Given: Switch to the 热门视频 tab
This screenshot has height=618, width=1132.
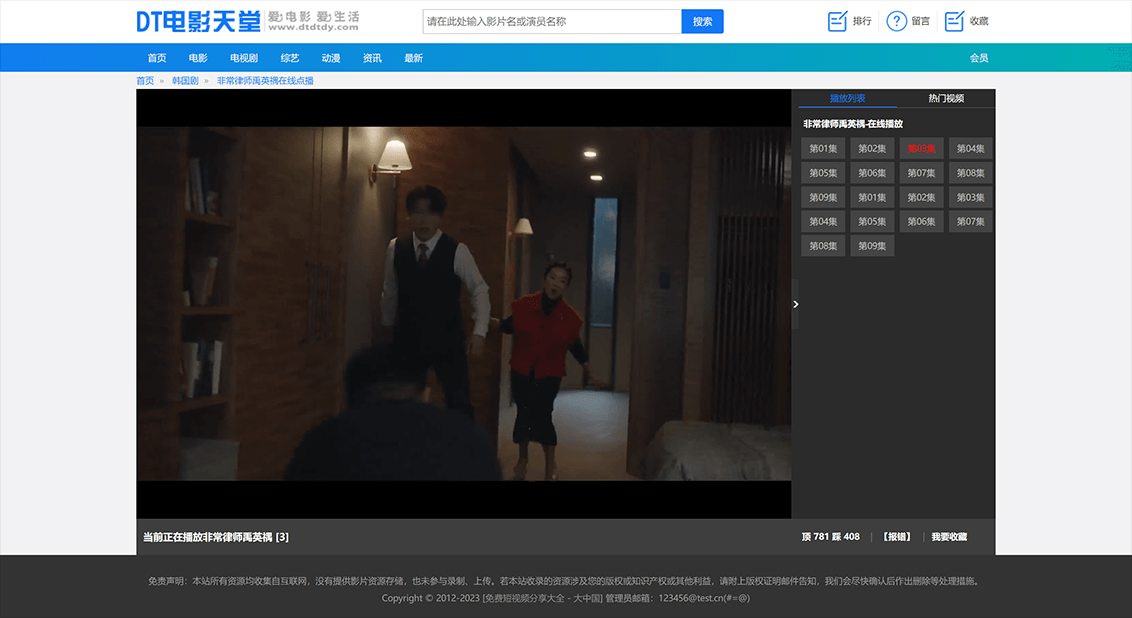Looking at the screenshot, I should [945, 98].
